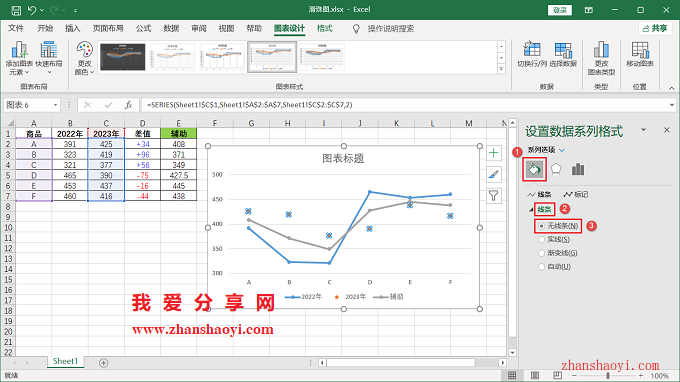Click the insert function fx icon
680x382 pixels.
pyautogui.click(x=128, y=105)
